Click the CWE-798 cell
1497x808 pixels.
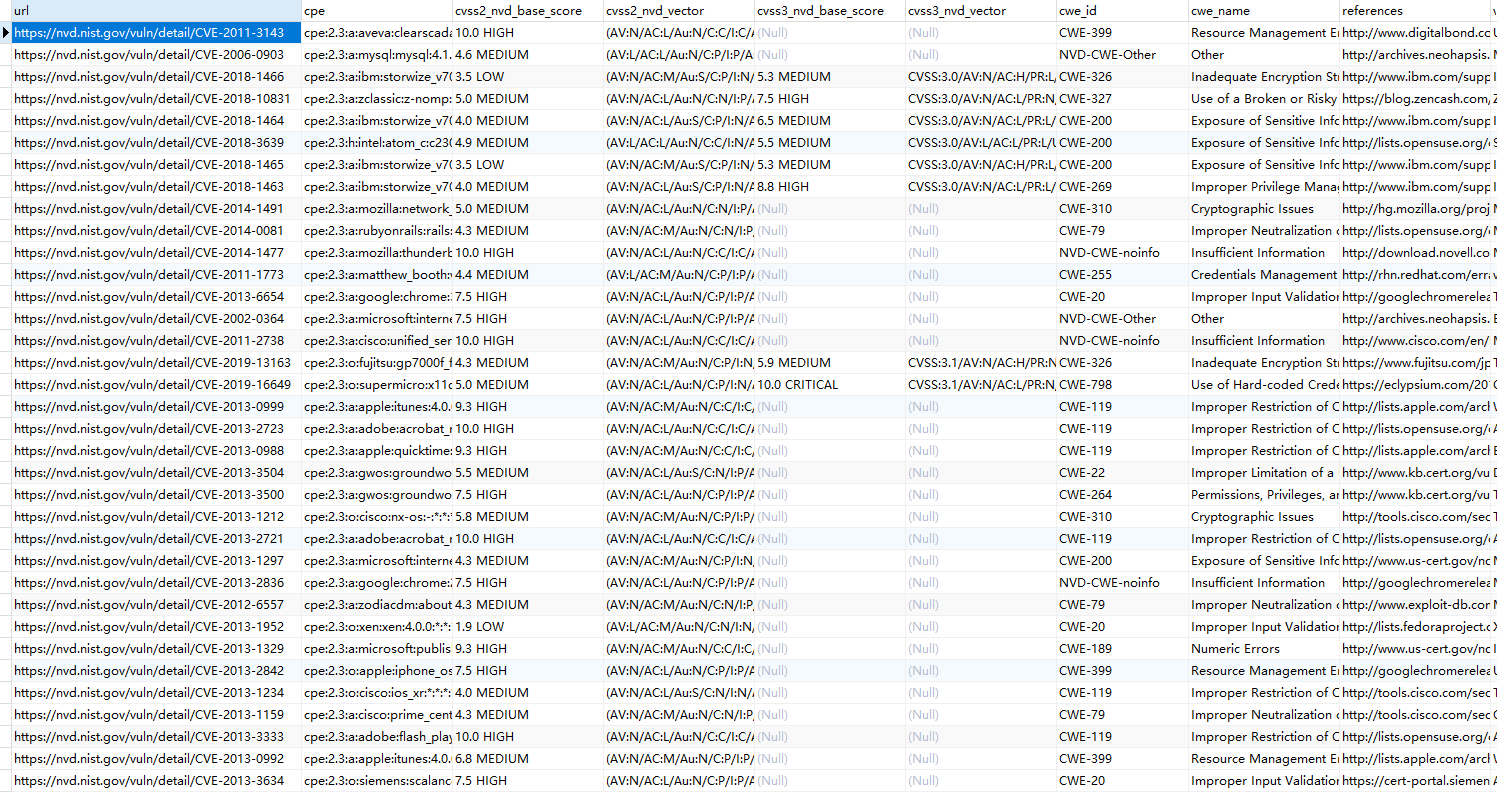click(1122, 385)
